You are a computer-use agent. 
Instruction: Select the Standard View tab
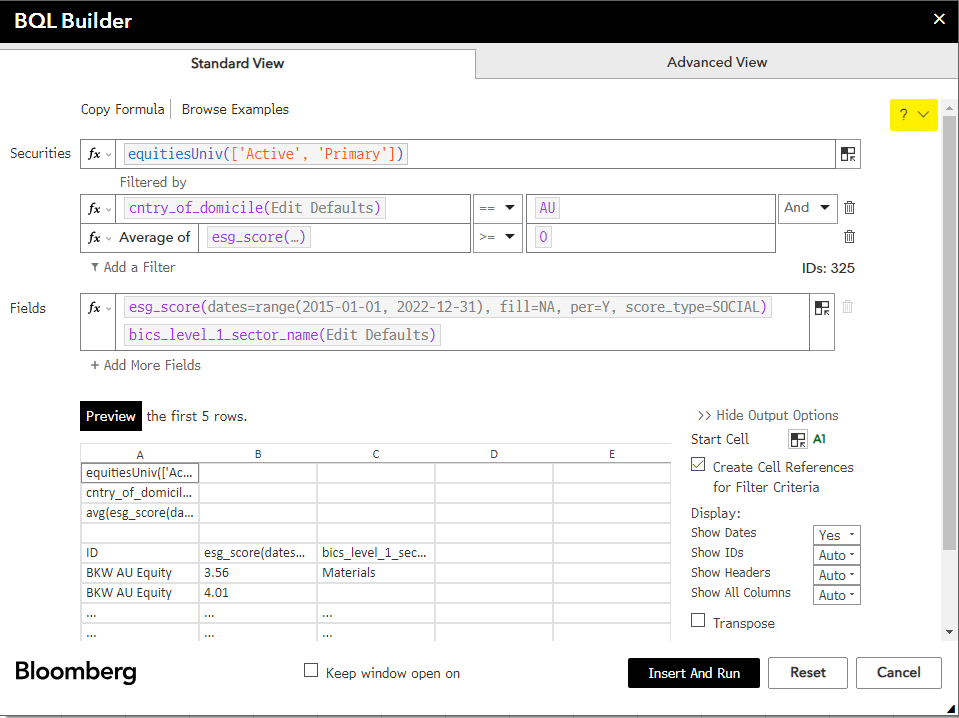coord(237,62)
